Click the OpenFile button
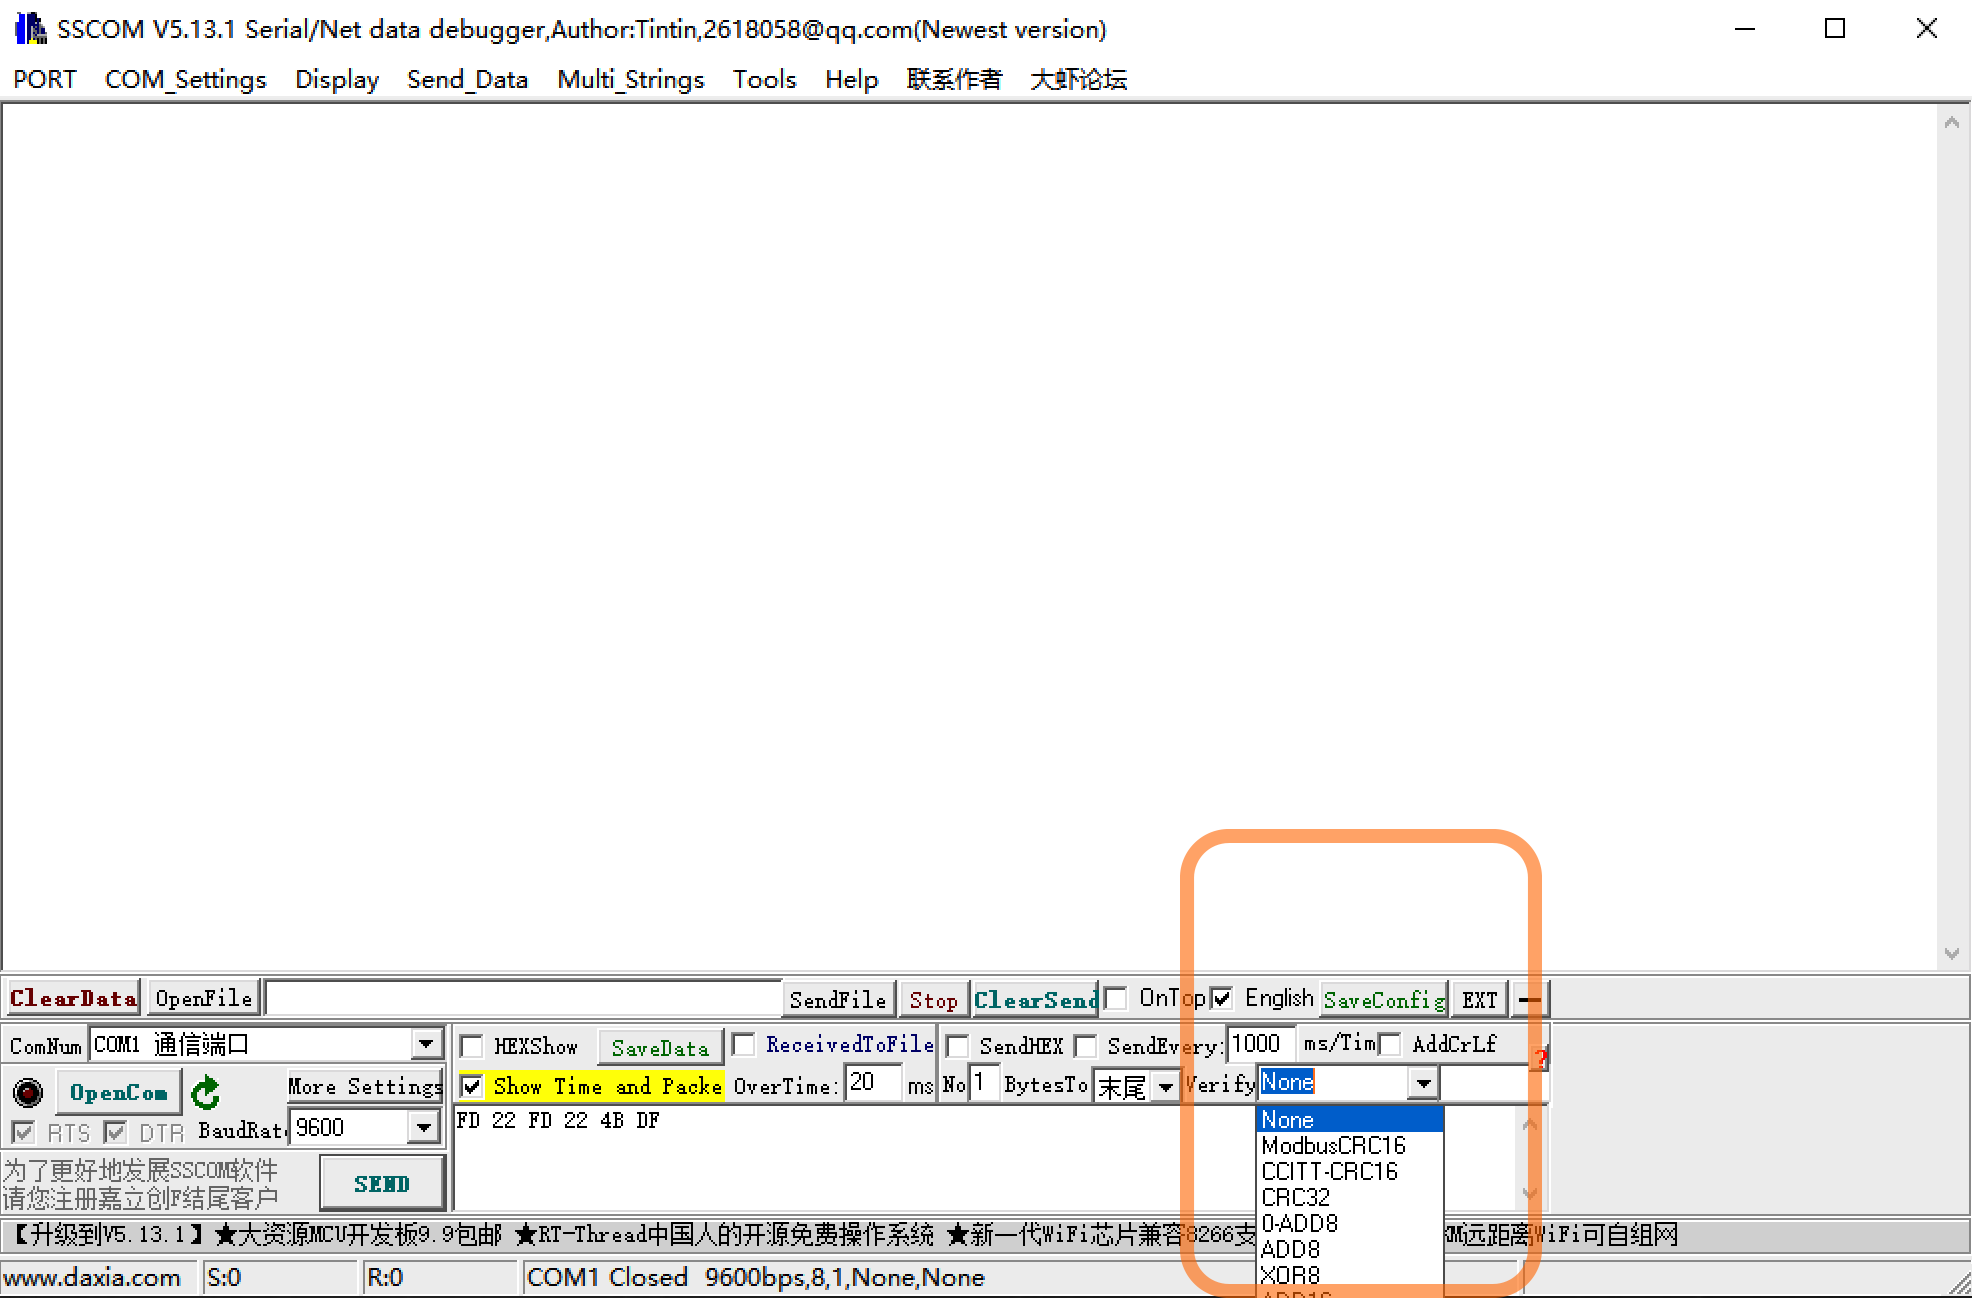Viewport: 1972px width, 1298px height. [204, 998]
